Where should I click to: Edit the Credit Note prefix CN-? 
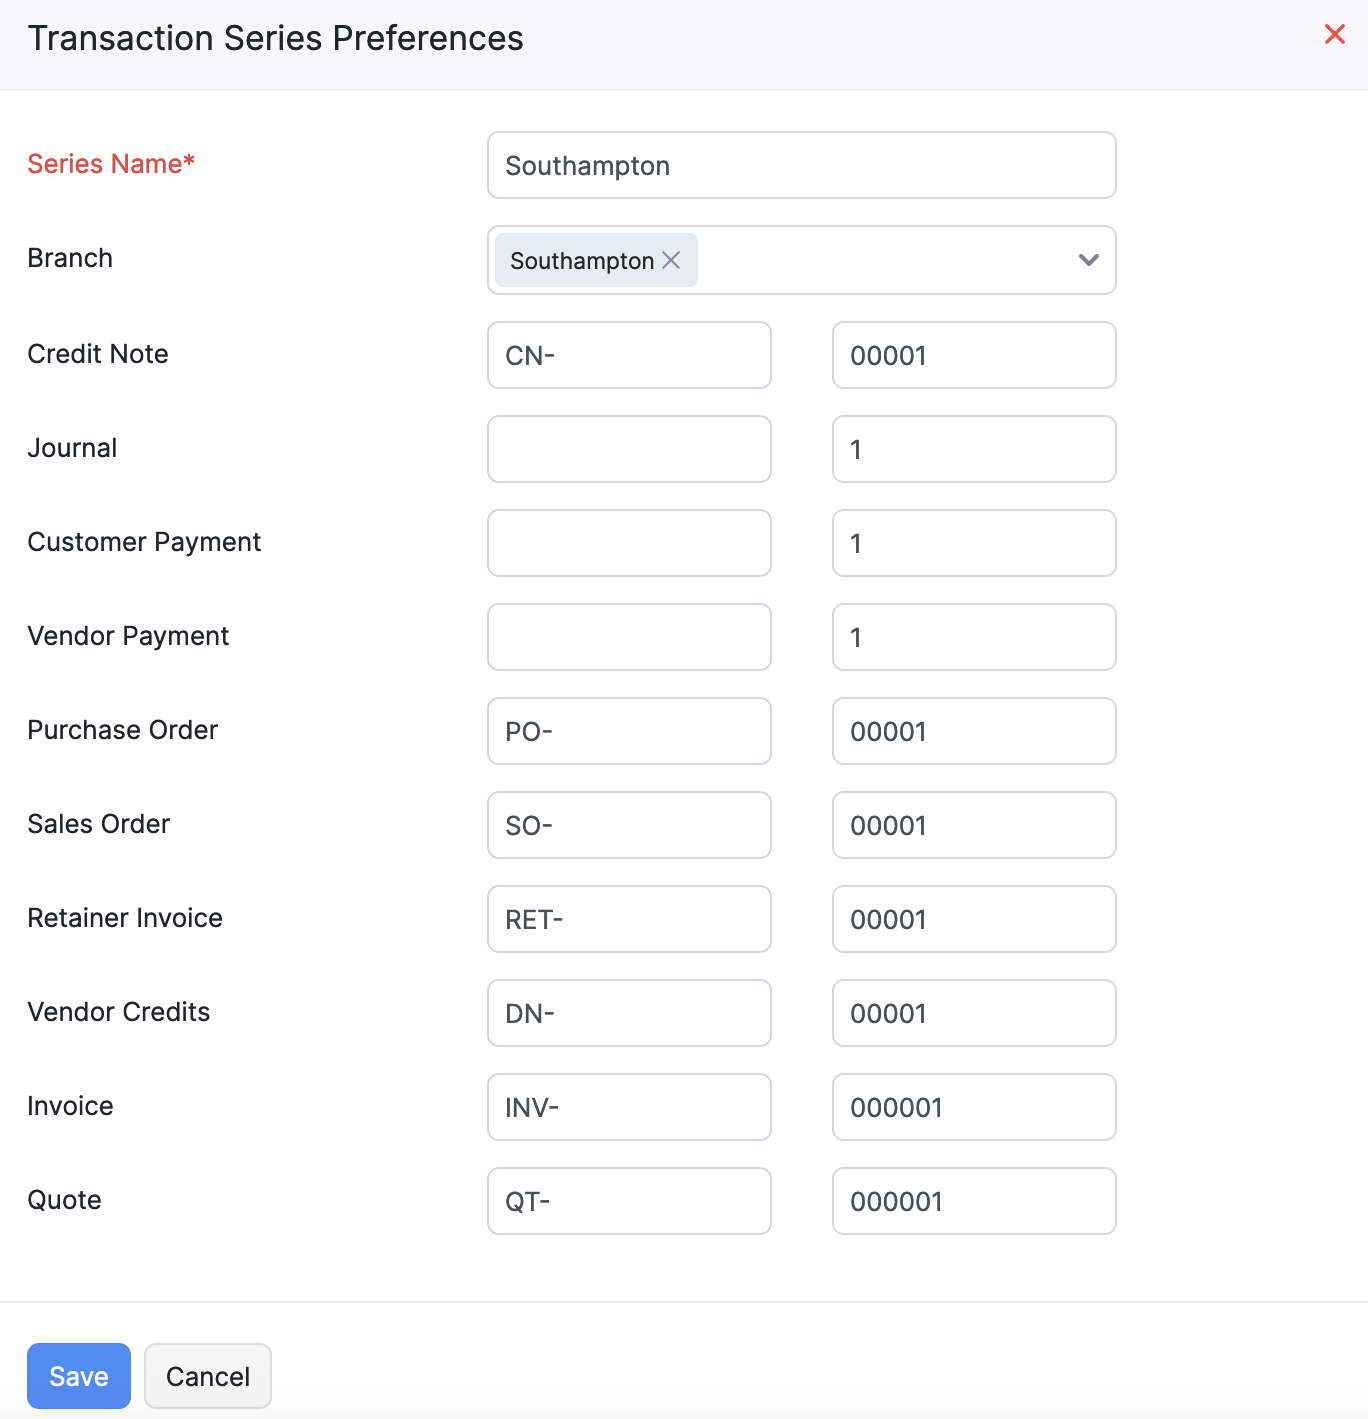pyautogui.click(x=628, y=355)
